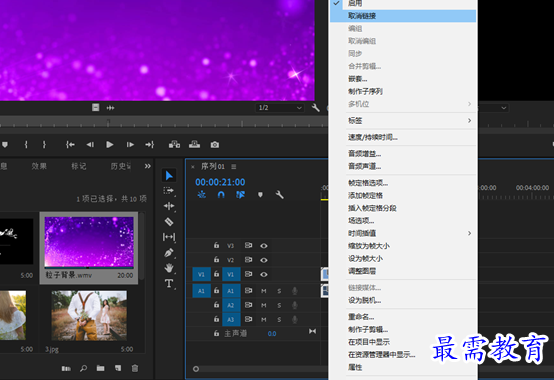
Task: Expand hidden panel tabs chevron
Action: tap(148, 166)
